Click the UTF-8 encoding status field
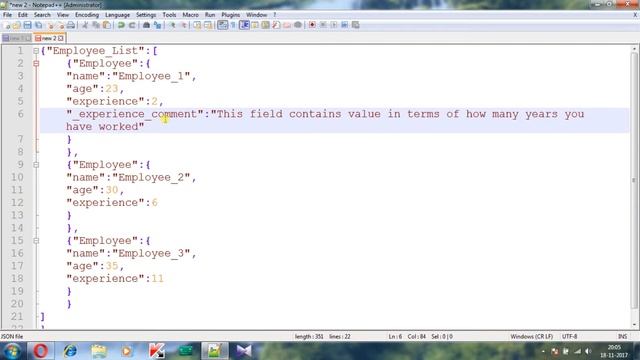 [569, 336]
